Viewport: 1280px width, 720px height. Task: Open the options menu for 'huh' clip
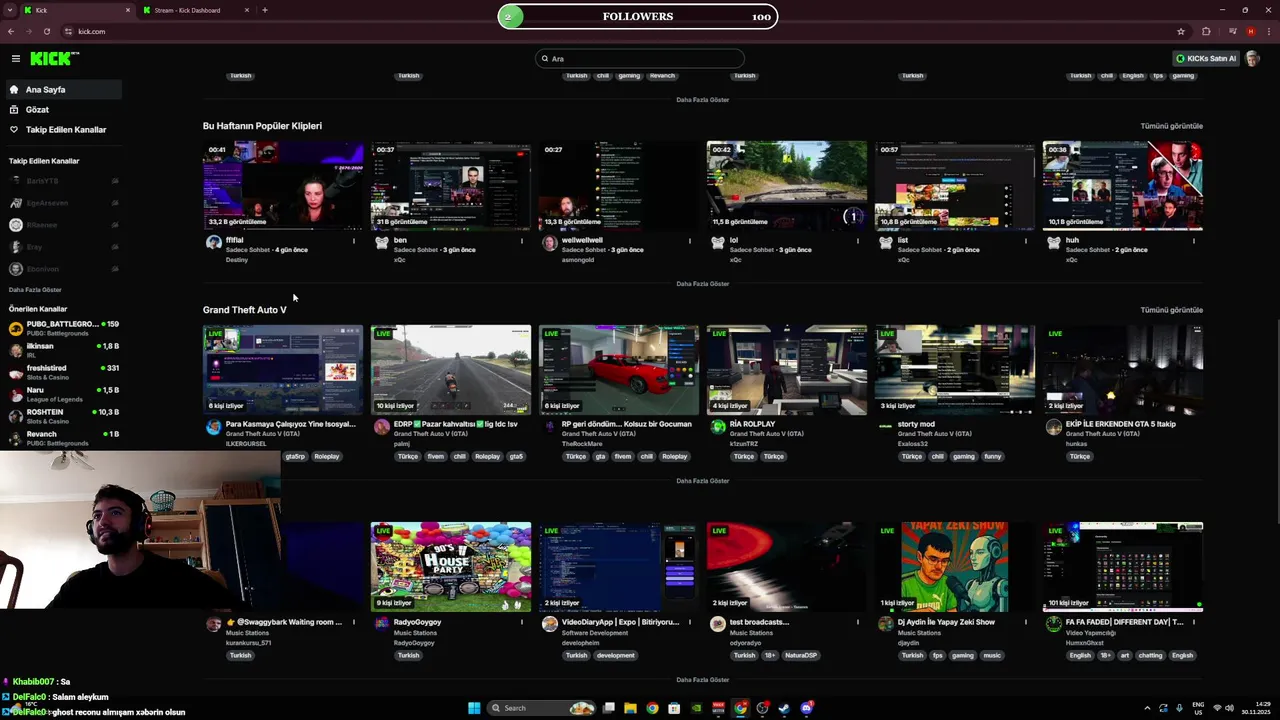coord(1193,241)
